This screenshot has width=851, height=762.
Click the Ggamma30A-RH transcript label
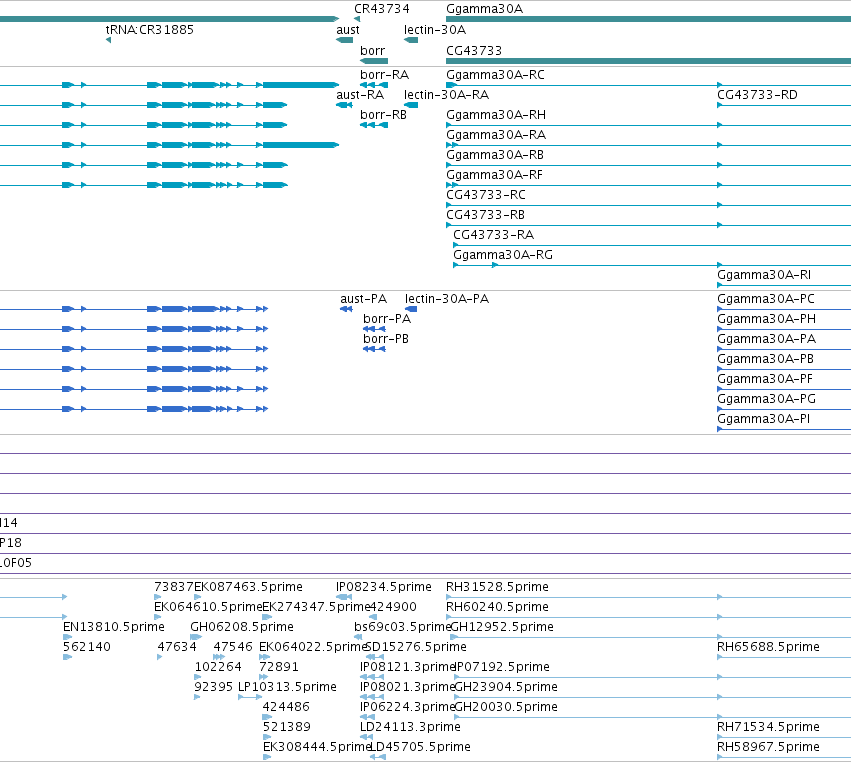(496, 115)
